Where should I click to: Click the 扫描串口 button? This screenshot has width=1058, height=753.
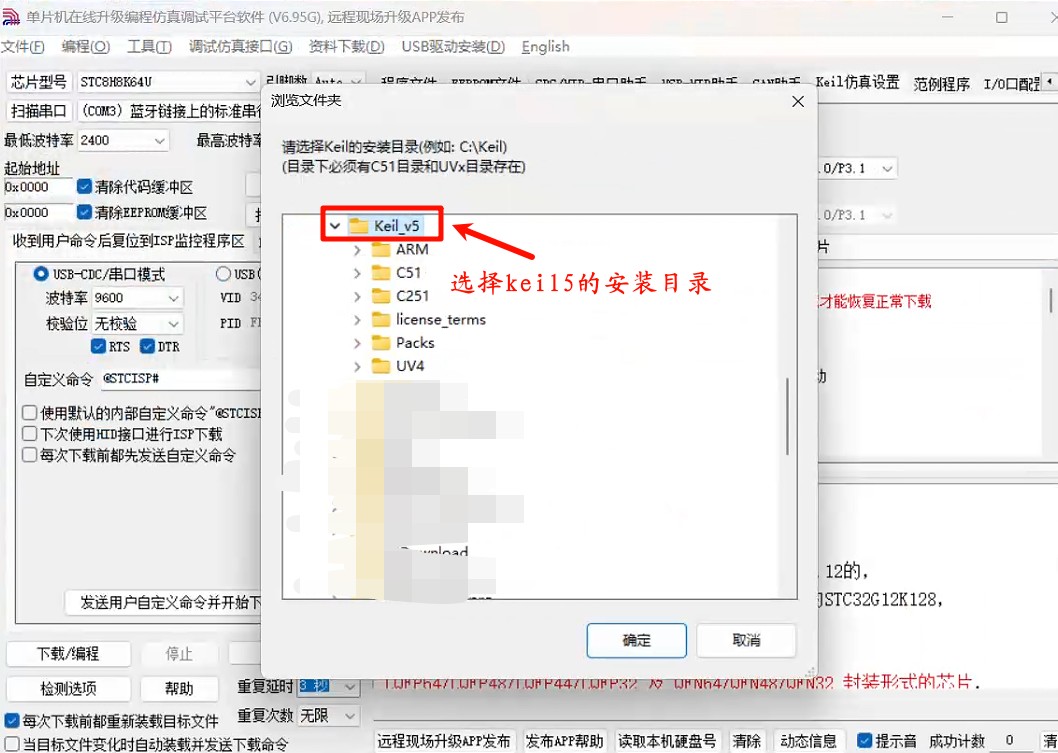38,111
